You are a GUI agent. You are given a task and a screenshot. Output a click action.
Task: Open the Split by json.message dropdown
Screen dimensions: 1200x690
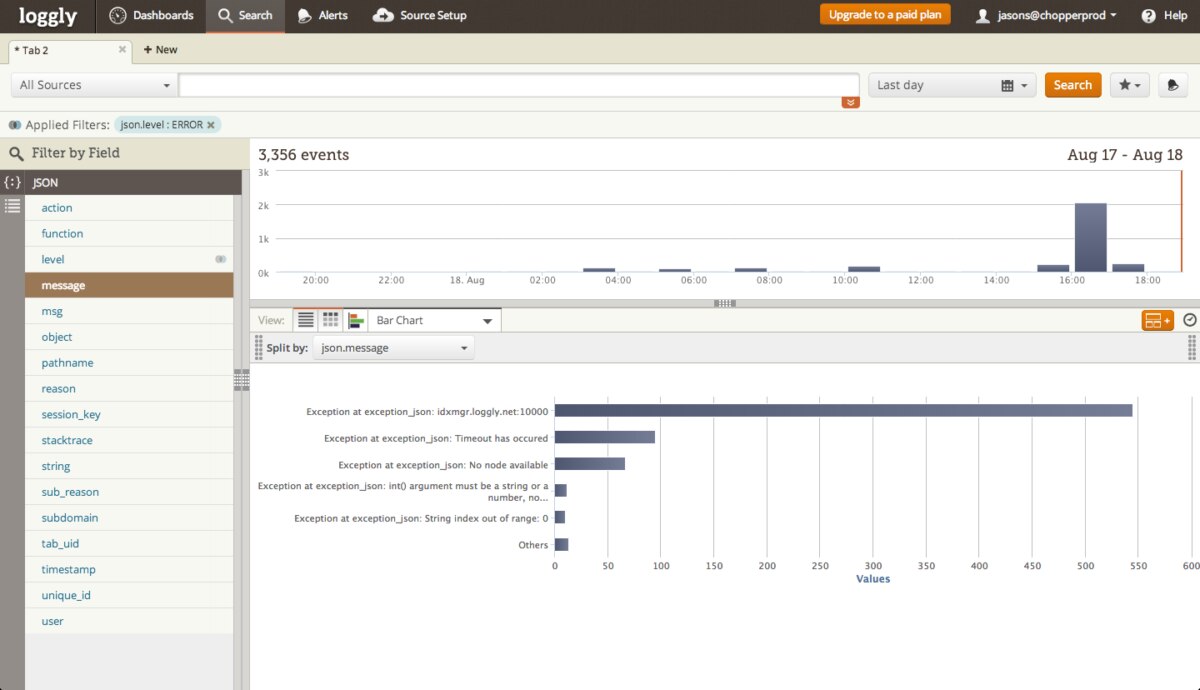tap(392, 347)
